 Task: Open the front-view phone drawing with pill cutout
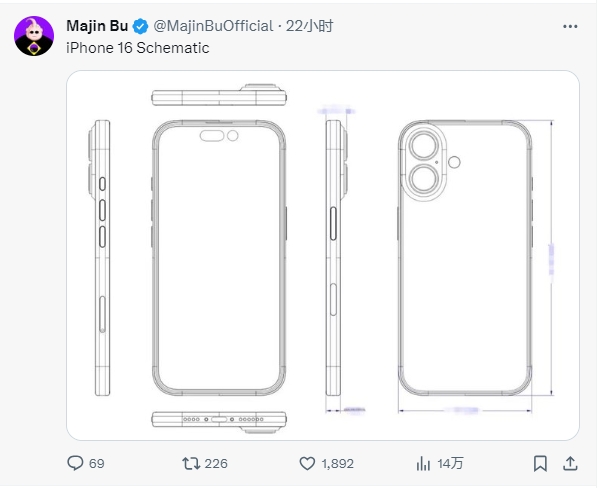[x=217, y=259]
